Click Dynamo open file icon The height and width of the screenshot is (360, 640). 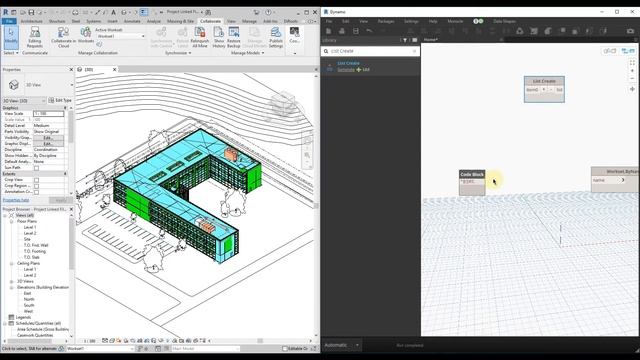click(x=342, y=31)
